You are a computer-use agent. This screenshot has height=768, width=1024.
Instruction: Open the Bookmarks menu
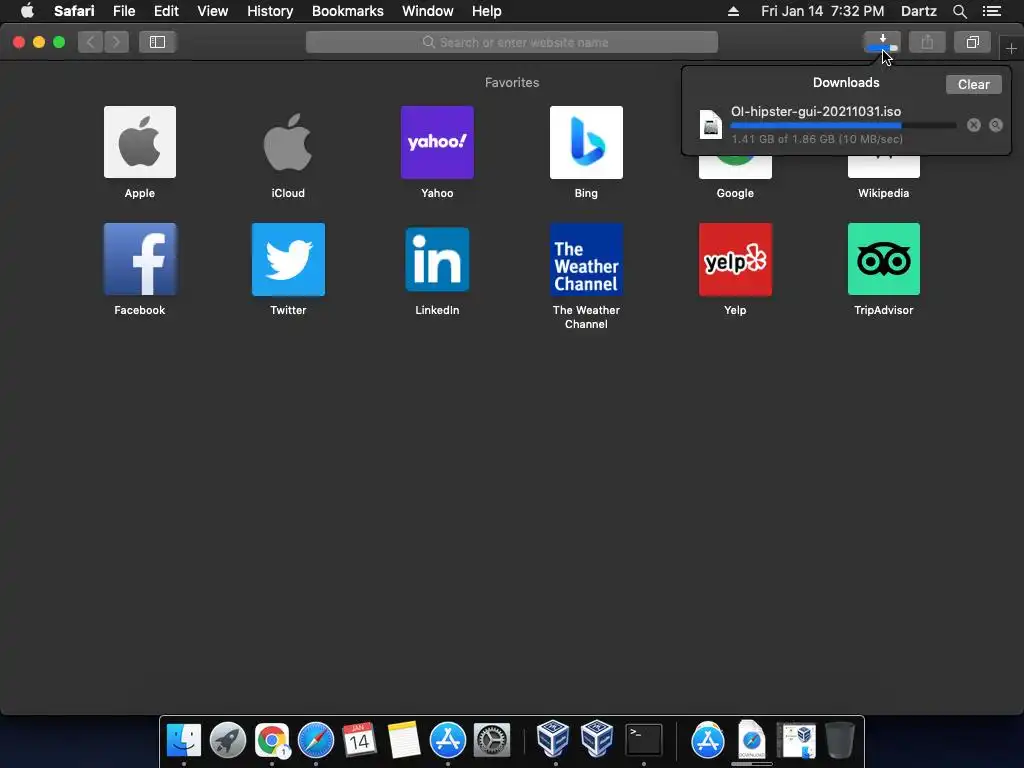347,11
